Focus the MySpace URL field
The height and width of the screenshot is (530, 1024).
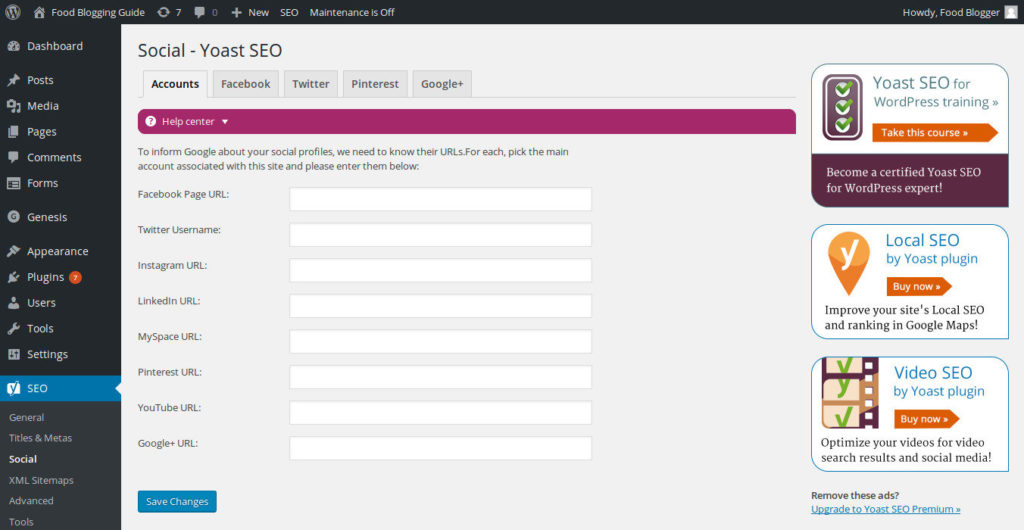(x=441, y=341)
